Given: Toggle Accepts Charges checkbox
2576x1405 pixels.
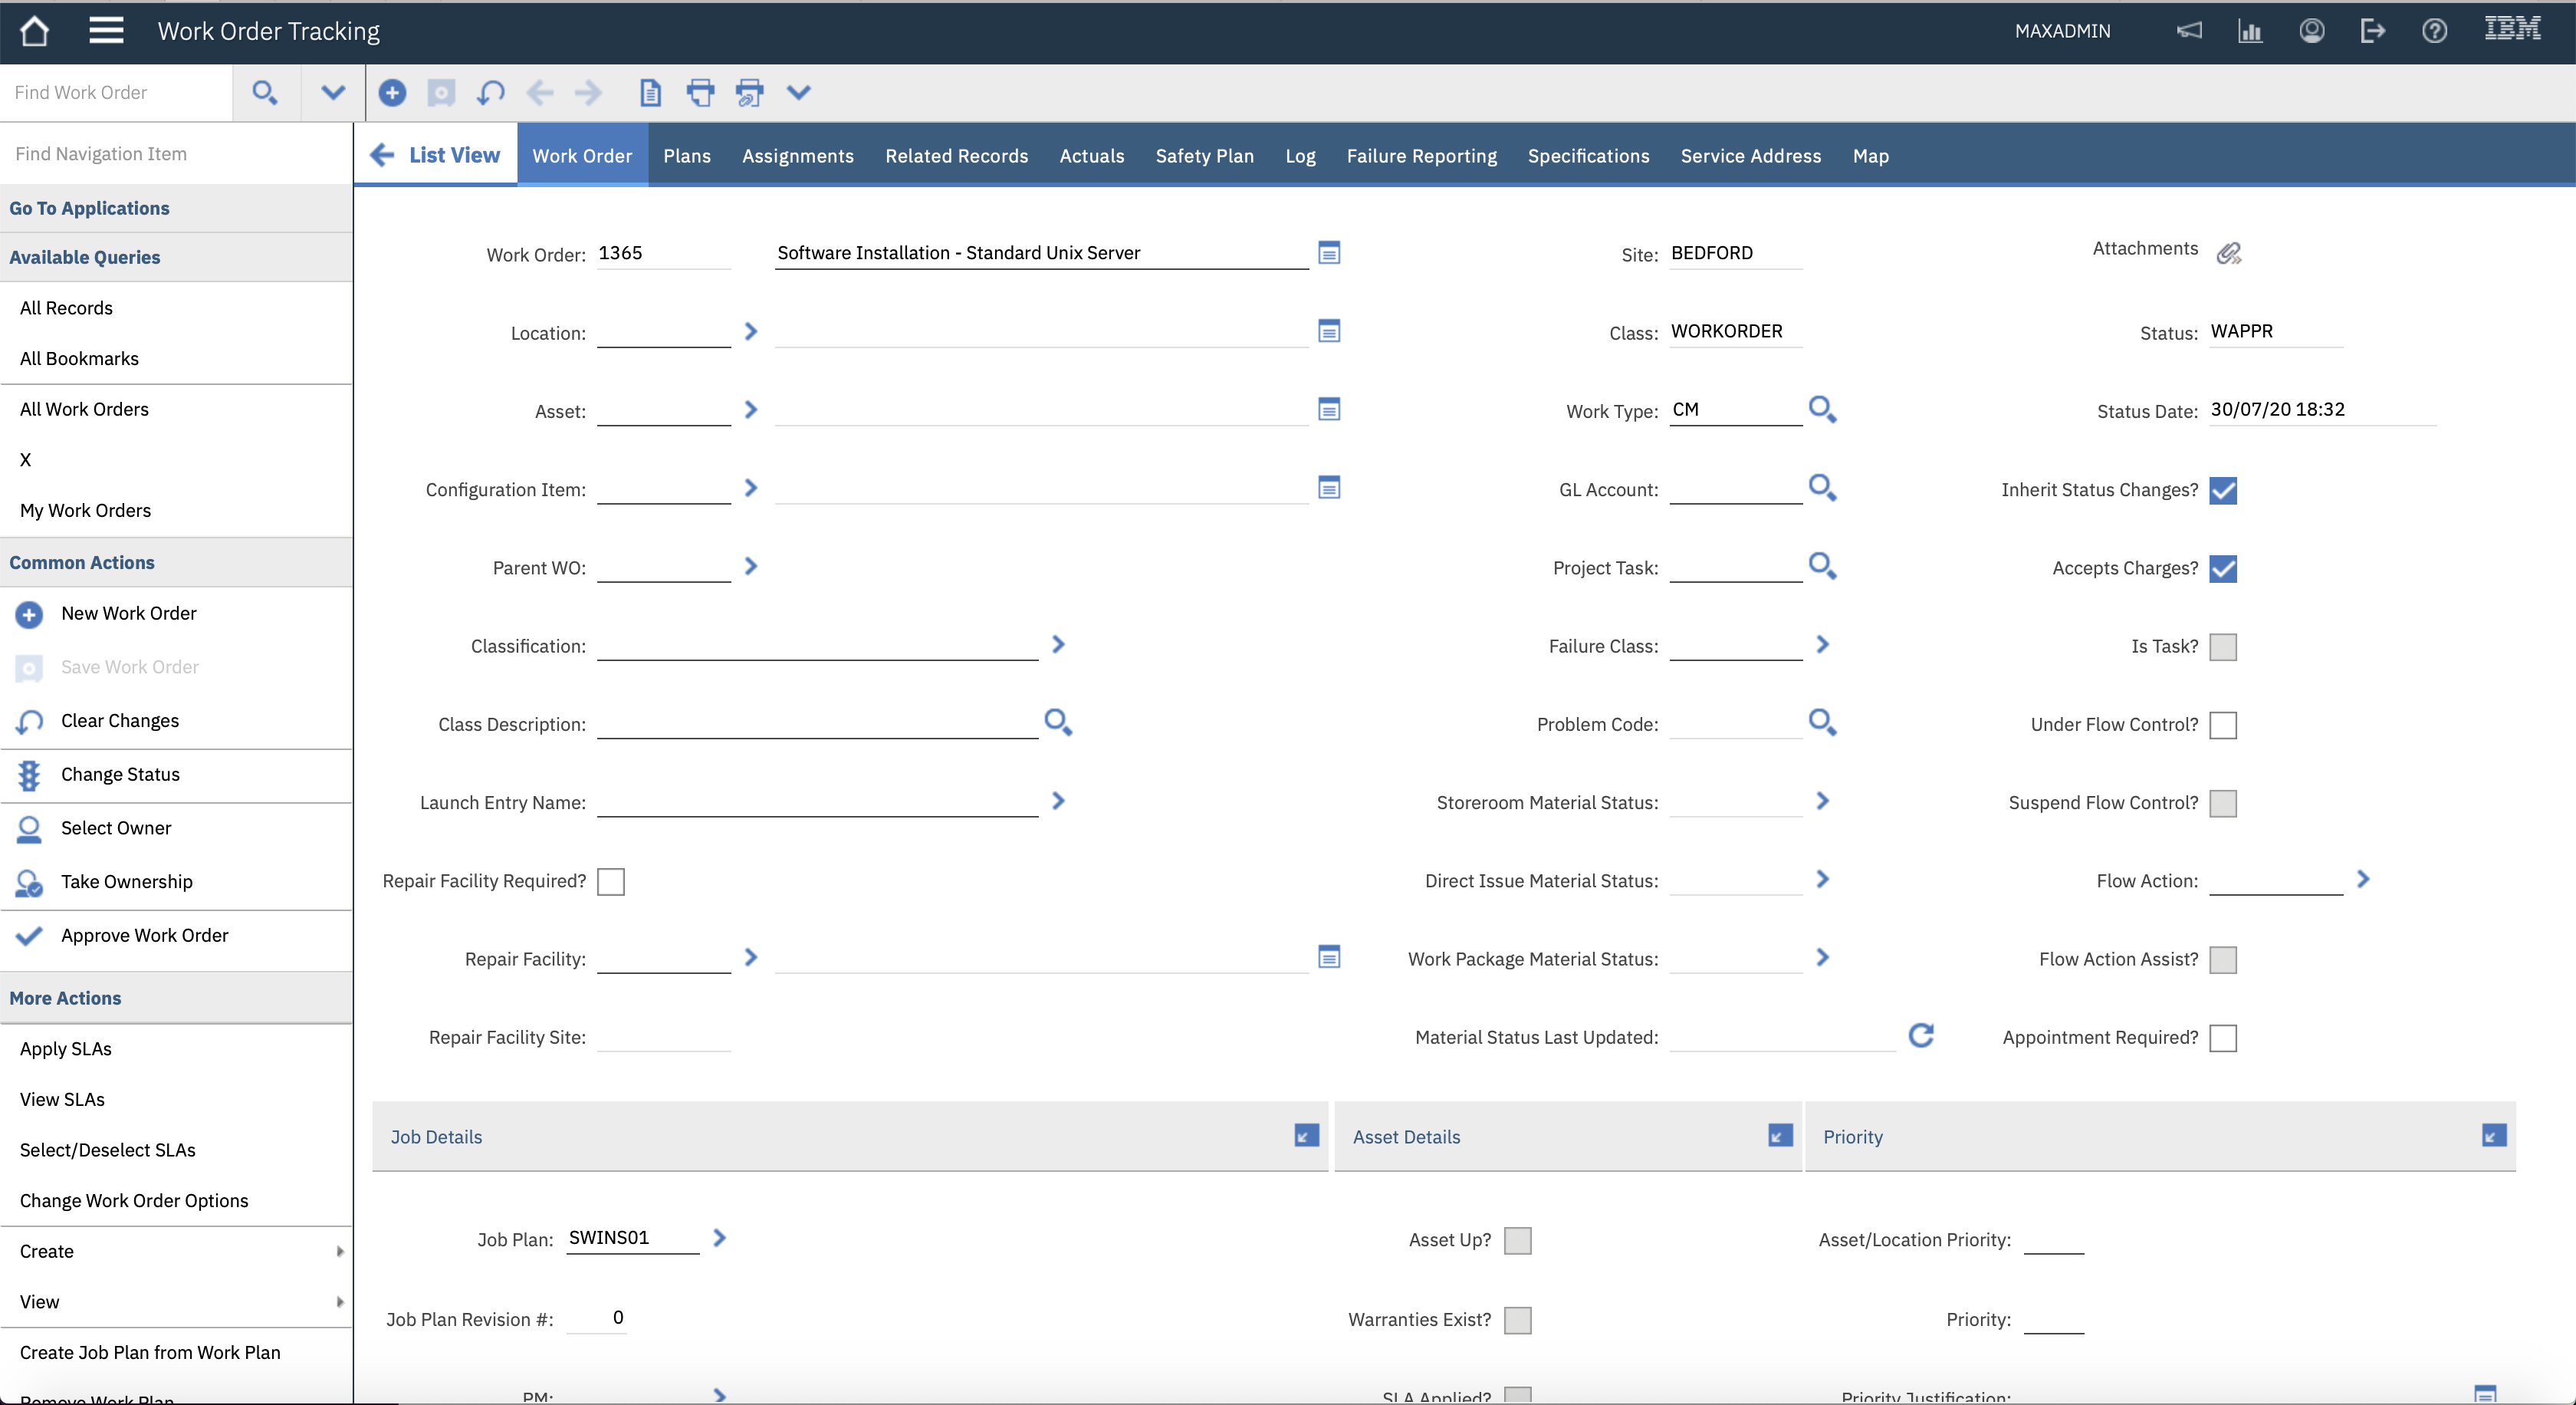Looking at the screenshot, I should pos(2222,568).
